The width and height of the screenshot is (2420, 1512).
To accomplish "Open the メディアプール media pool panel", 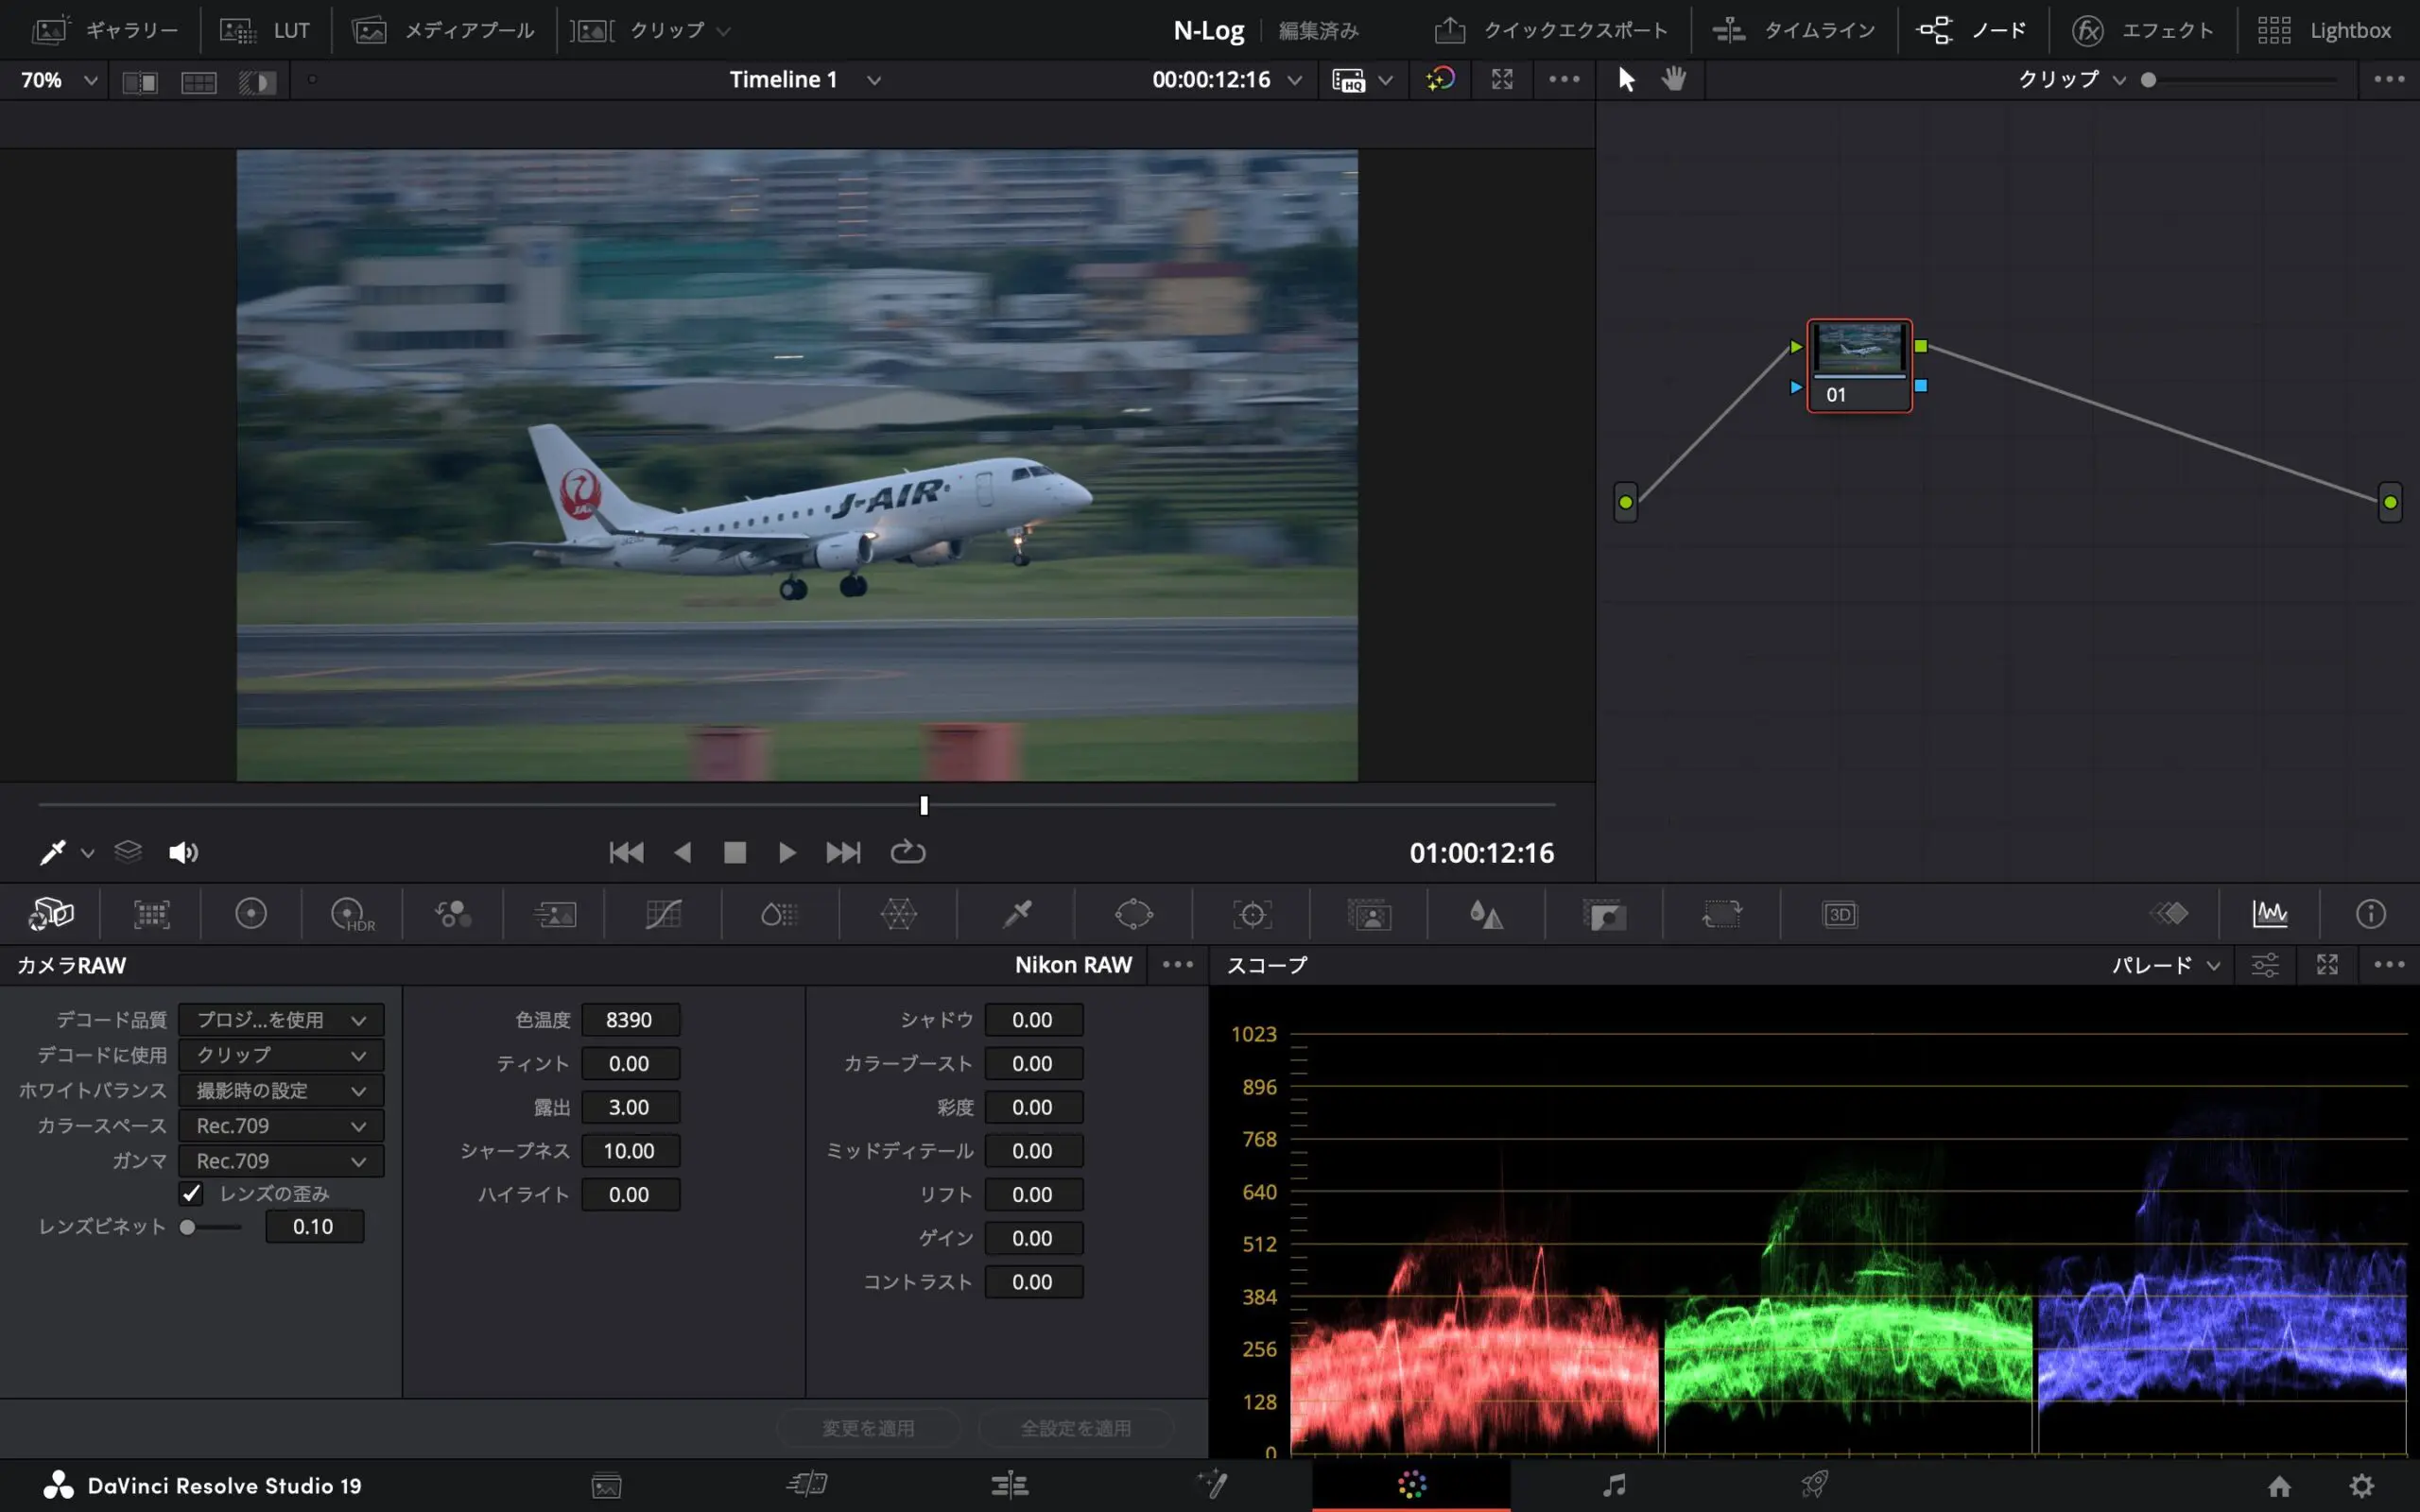I will click(x=444, y=30).
